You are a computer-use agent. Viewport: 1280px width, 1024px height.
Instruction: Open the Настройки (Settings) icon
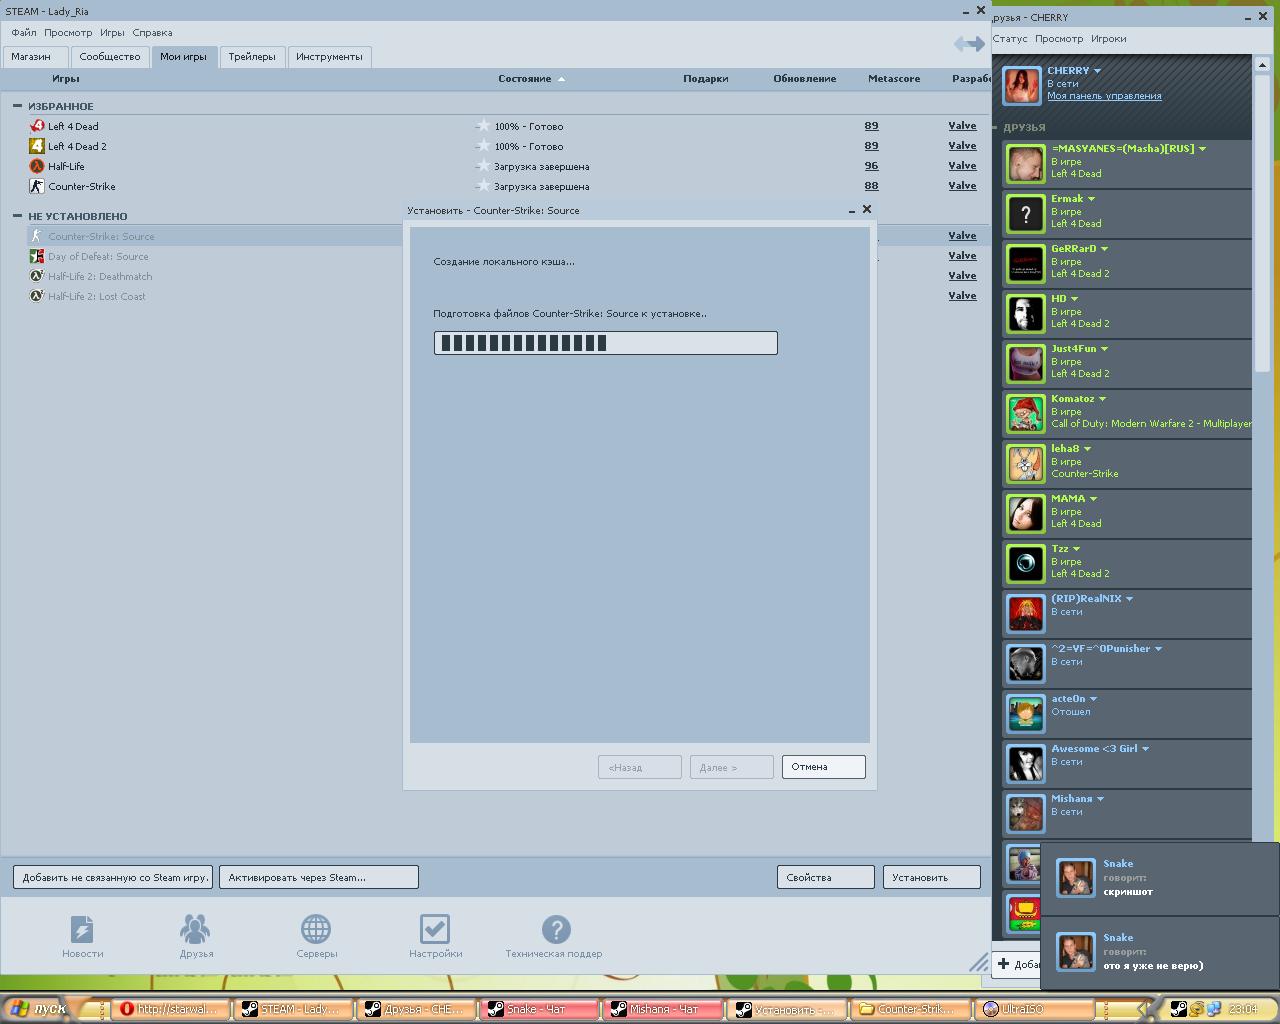pyautogui.click(x=435, y=929)
